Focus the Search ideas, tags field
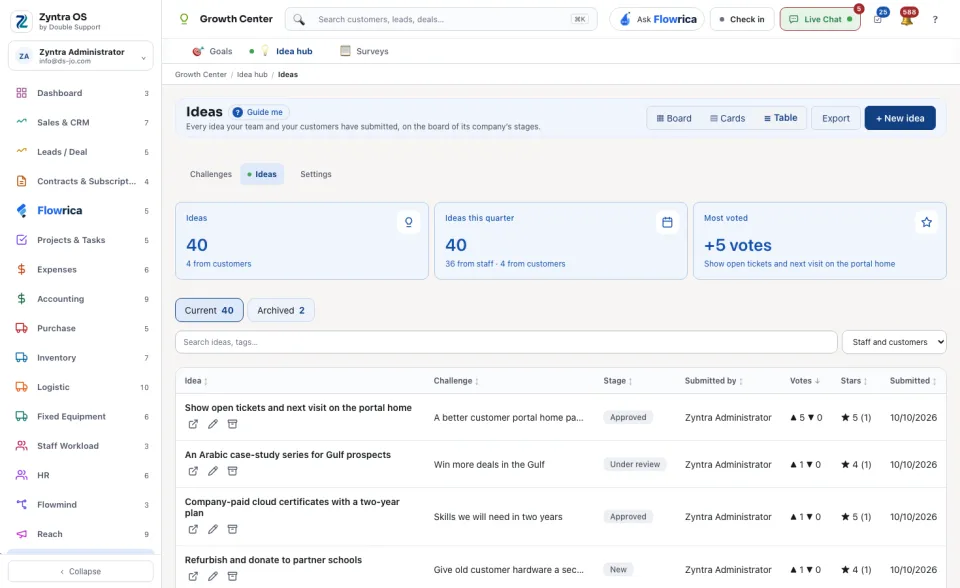This screenshot has height=588, width=960. coord(506,342)
